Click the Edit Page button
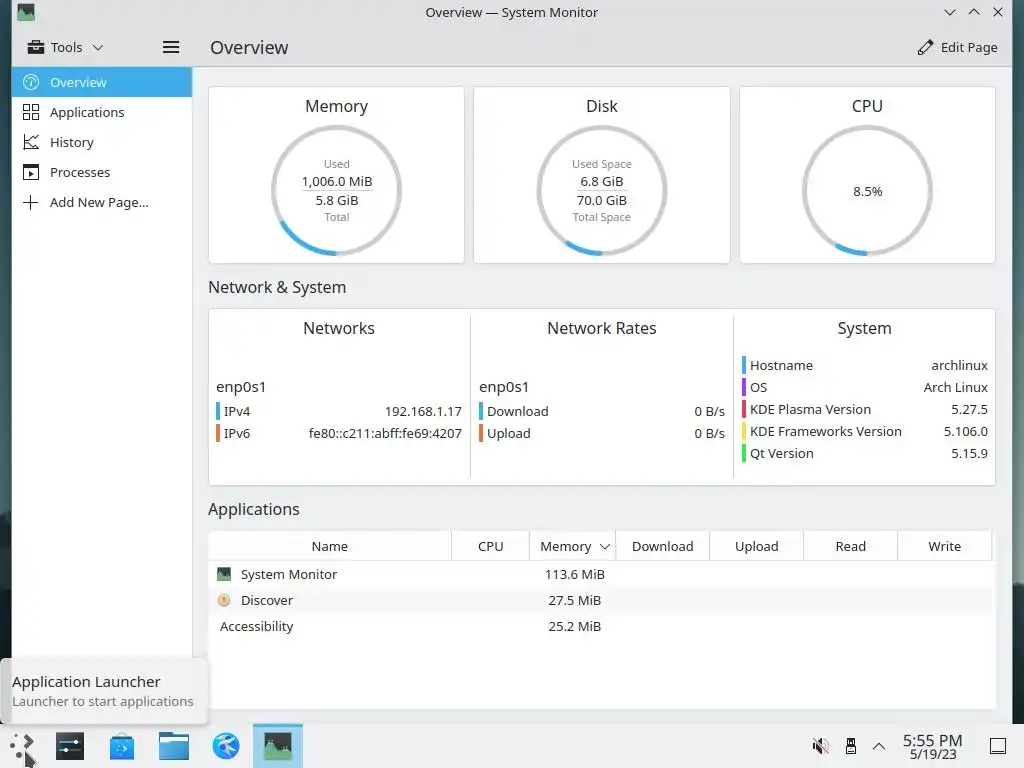 point(957,47)
